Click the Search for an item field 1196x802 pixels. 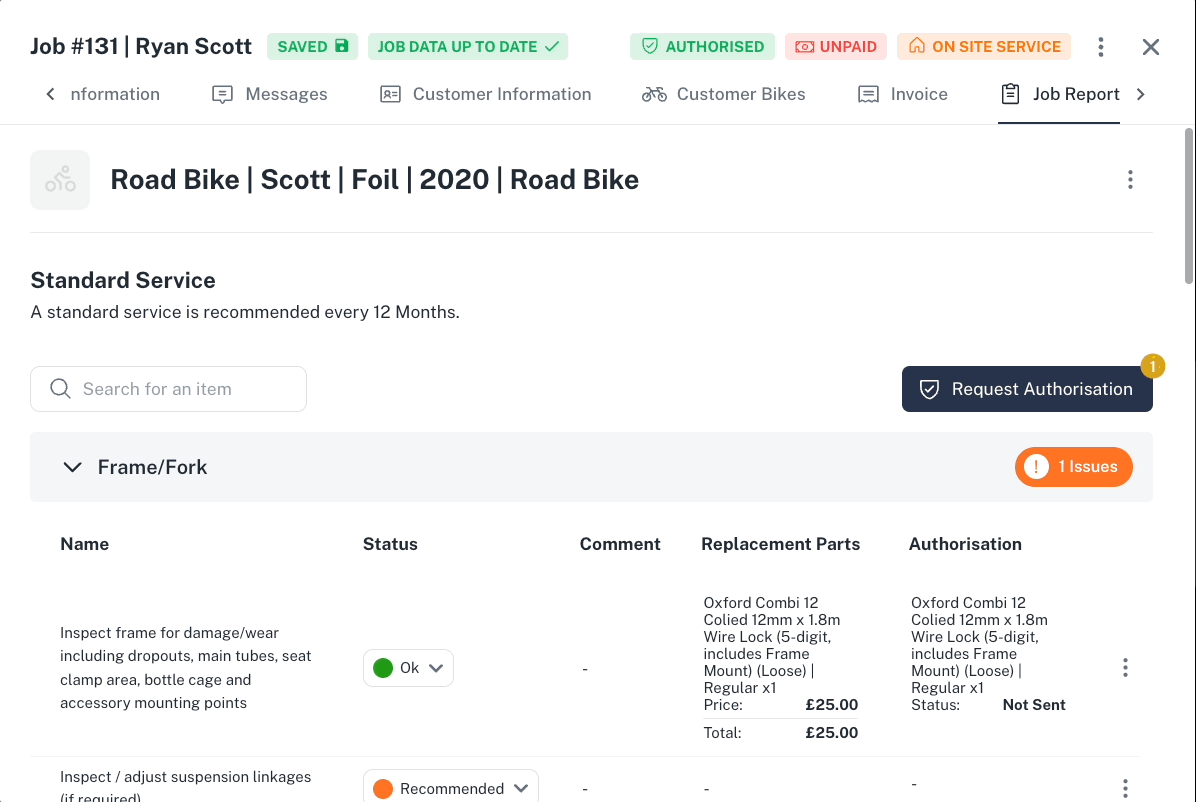[168, 388]
